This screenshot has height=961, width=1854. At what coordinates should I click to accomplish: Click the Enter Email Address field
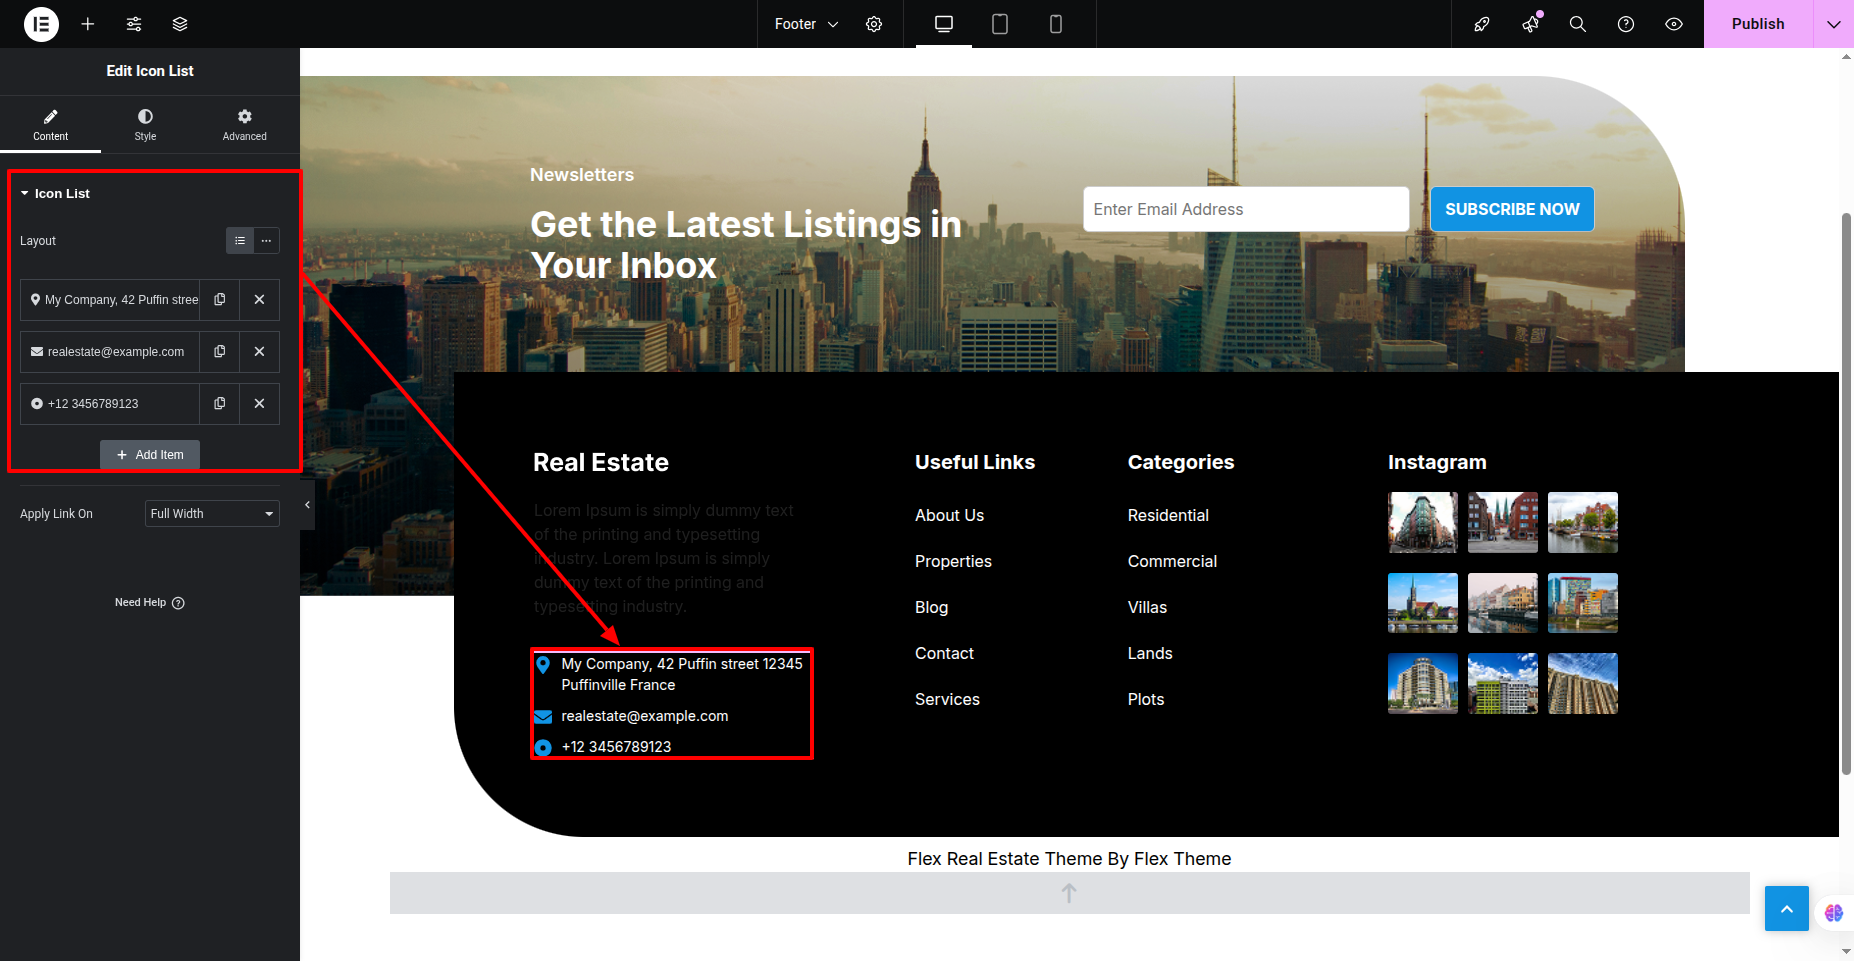1245,210
